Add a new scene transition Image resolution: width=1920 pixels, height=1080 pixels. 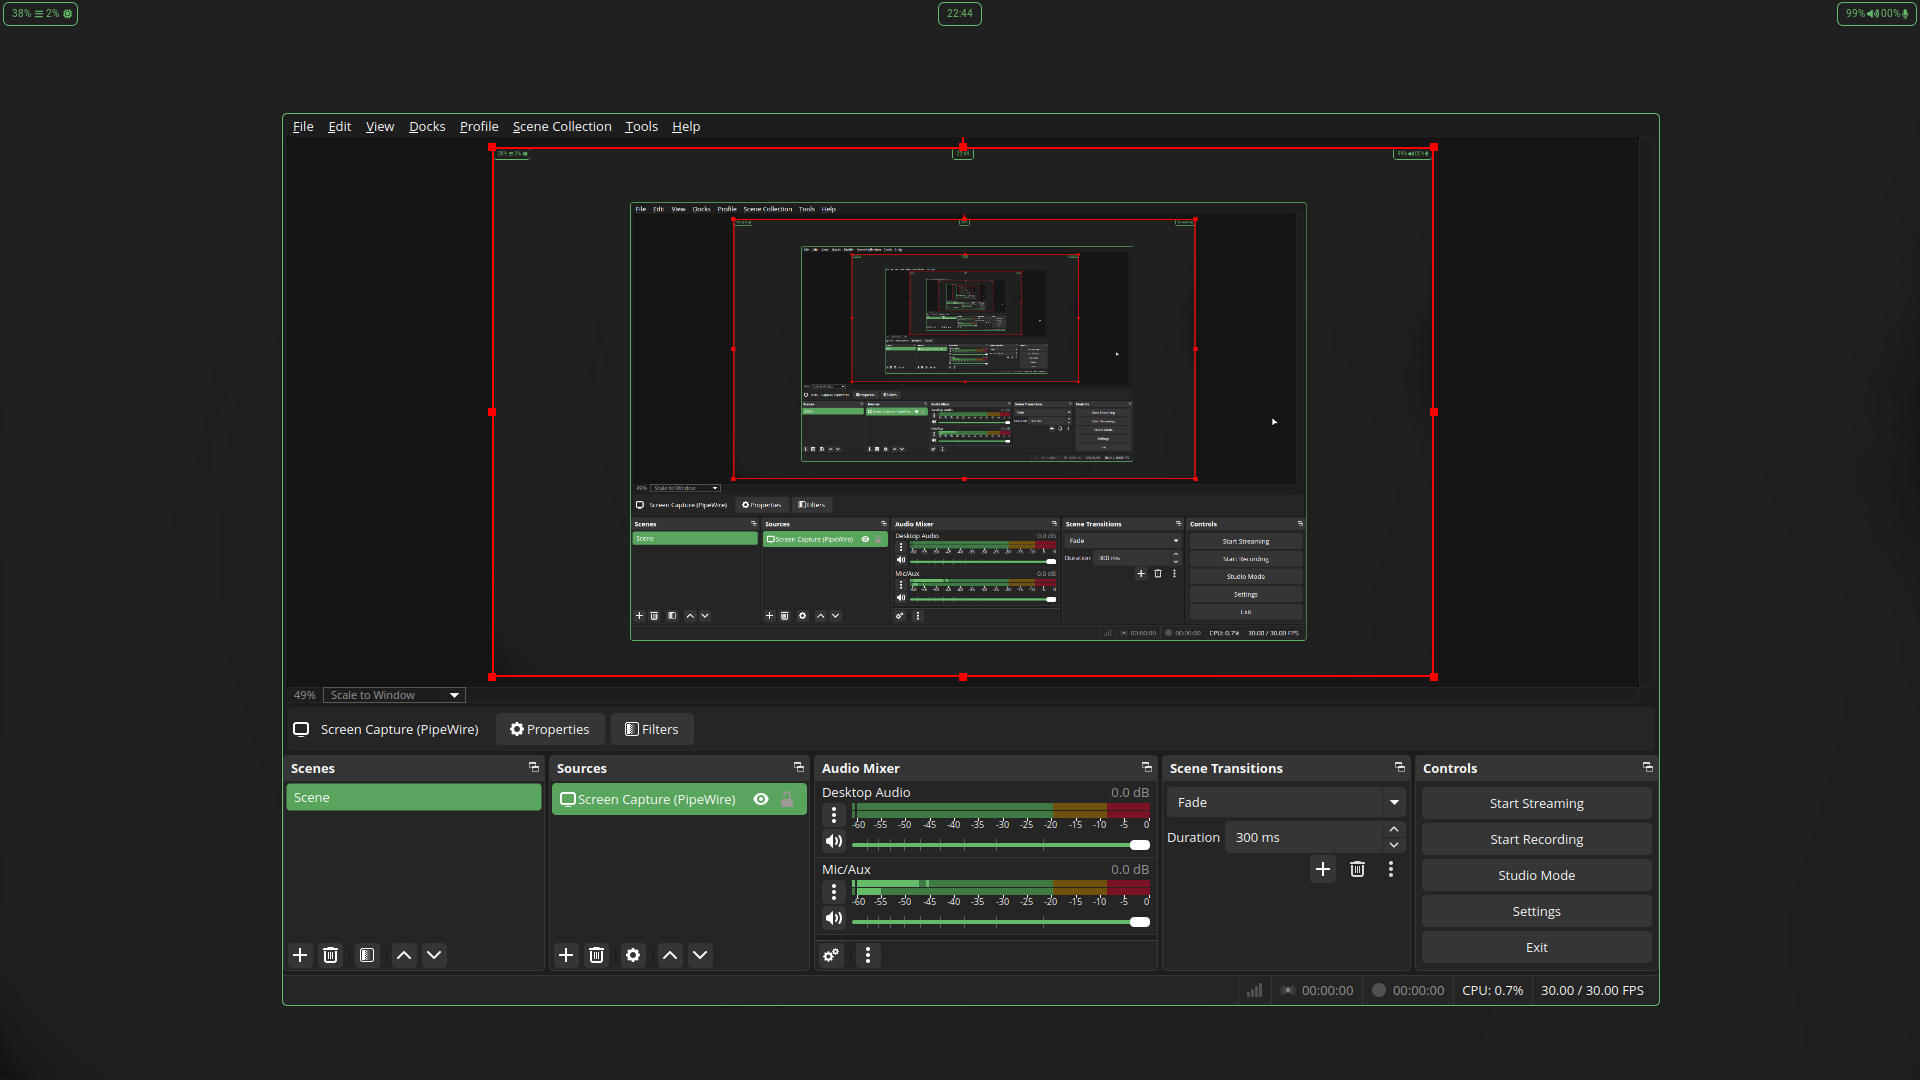[1323, 869]
